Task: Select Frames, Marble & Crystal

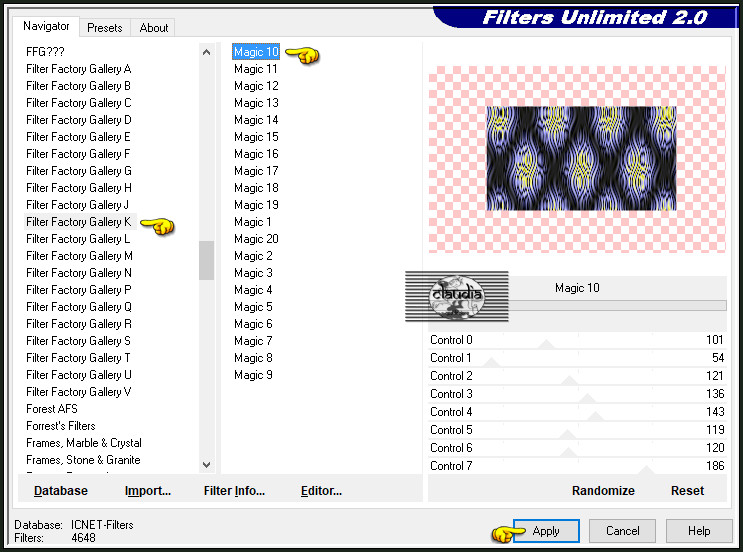Action: point(84,443)
